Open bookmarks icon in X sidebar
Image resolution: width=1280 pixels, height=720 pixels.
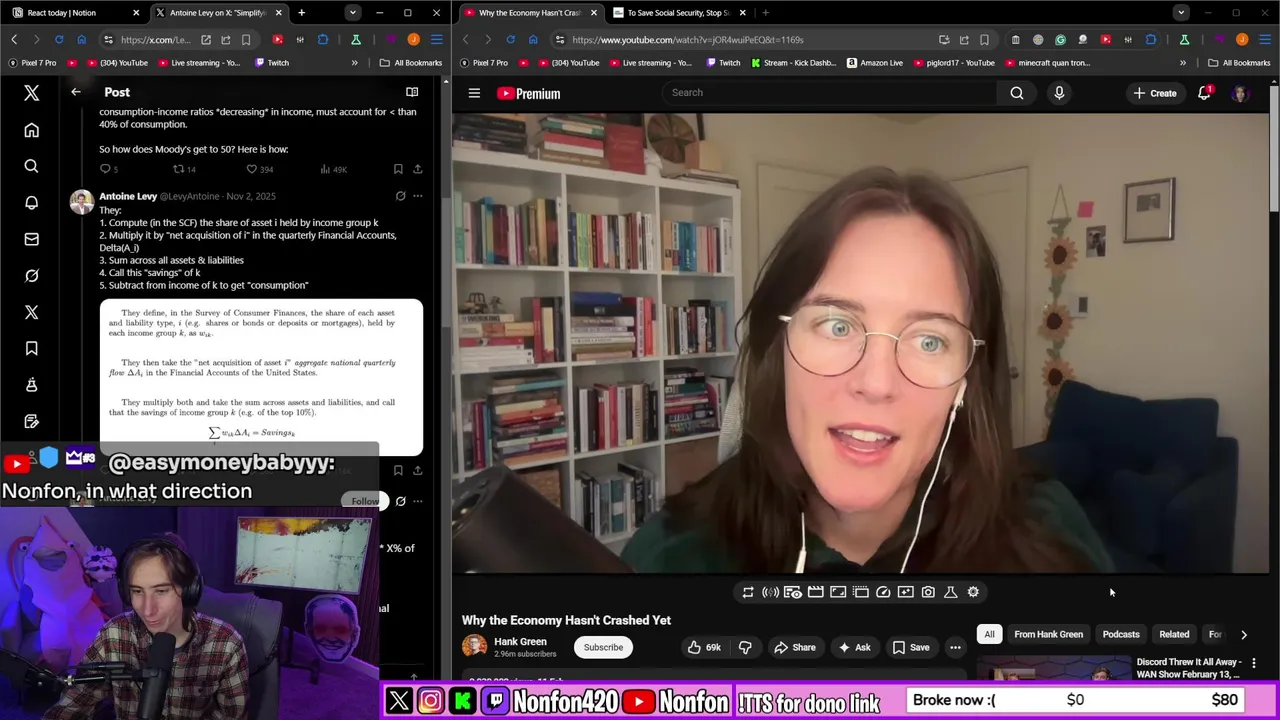point(31,348)
